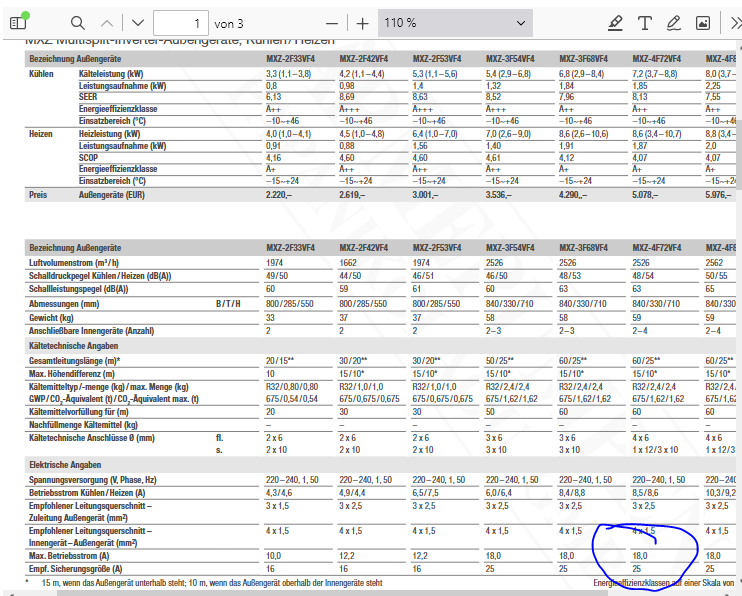Click the 'von 3' page count label
The height and width of the screenshot is (596, 742).
[x=229, y=23]
